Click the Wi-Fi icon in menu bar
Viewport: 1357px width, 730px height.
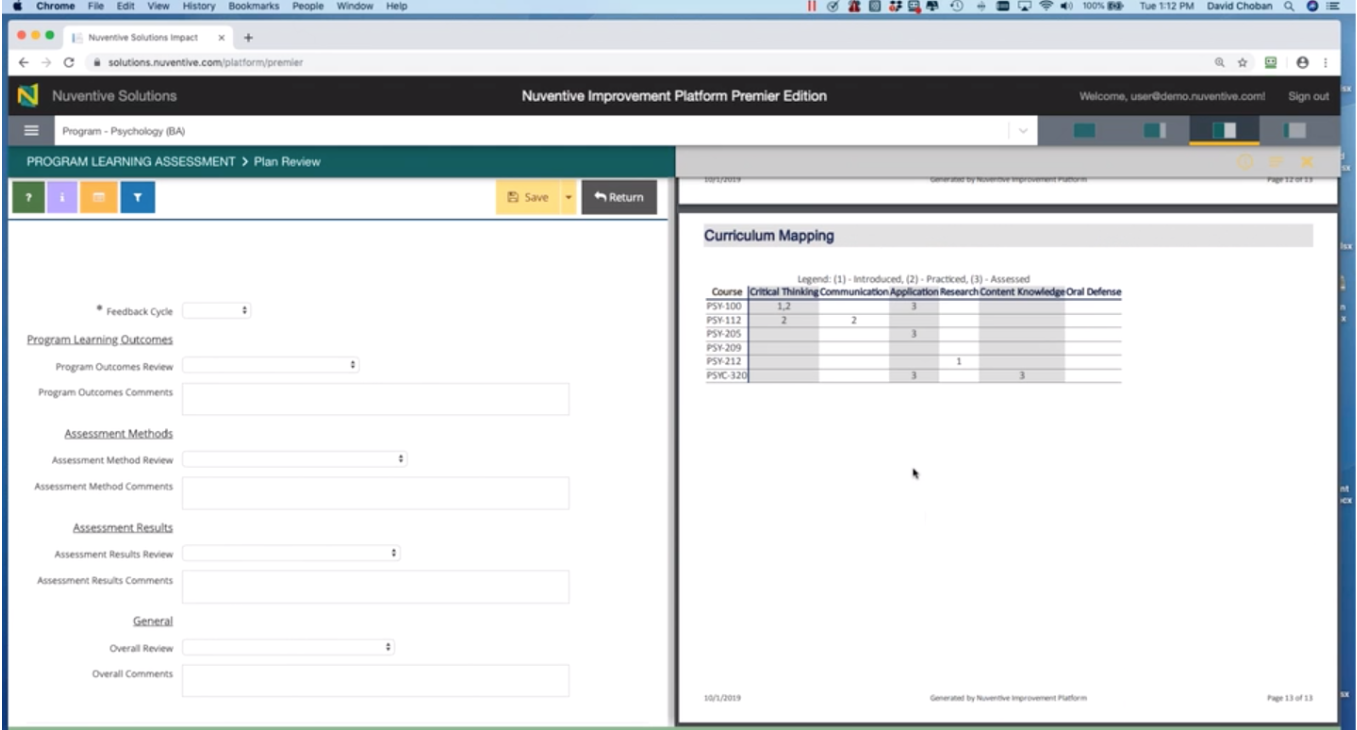(1046, 6)
